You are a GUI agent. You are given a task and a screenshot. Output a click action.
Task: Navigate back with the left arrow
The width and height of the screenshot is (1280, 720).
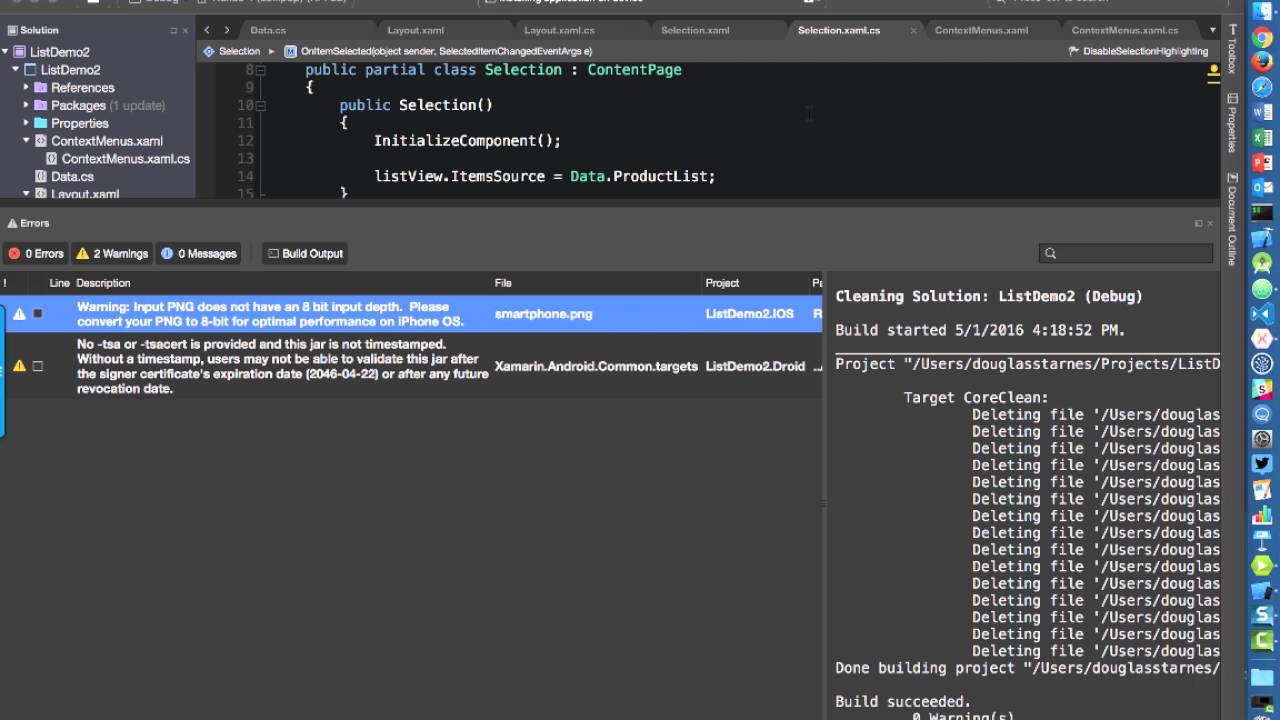(207, 30)
